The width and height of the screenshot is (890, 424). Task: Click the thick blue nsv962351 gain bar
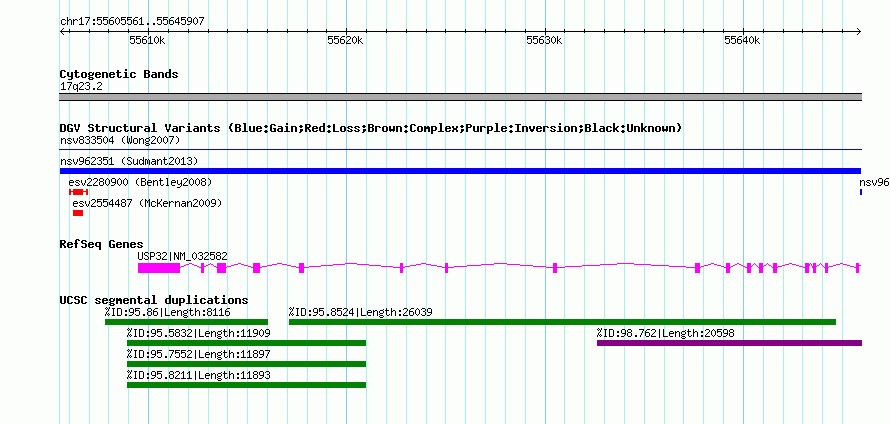(x=461, y=171)
